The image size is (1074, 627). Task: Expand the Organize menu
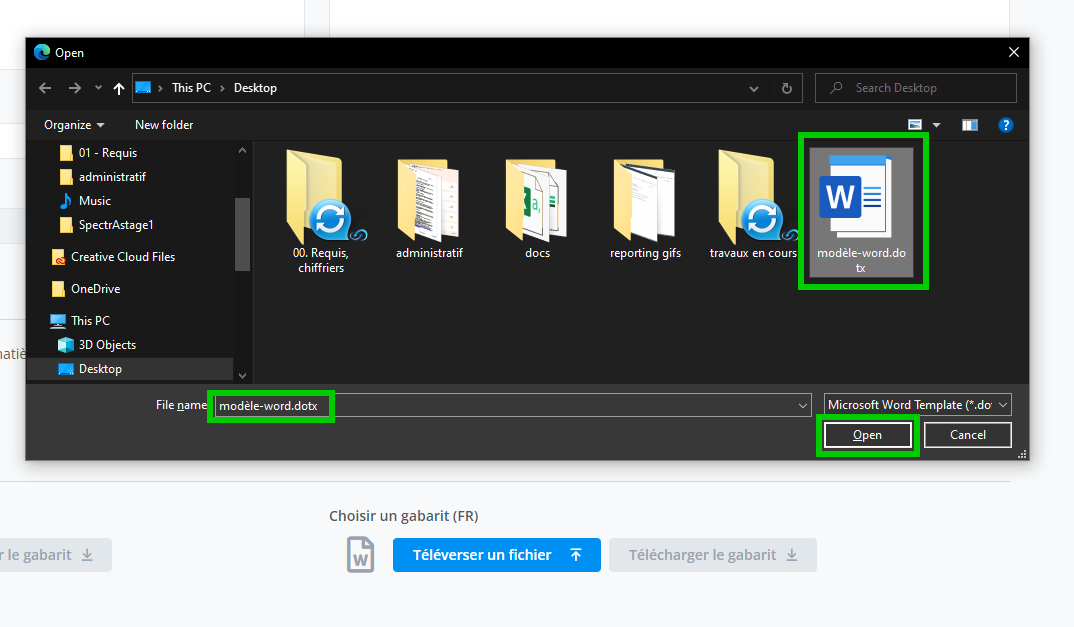click(74, 125)
